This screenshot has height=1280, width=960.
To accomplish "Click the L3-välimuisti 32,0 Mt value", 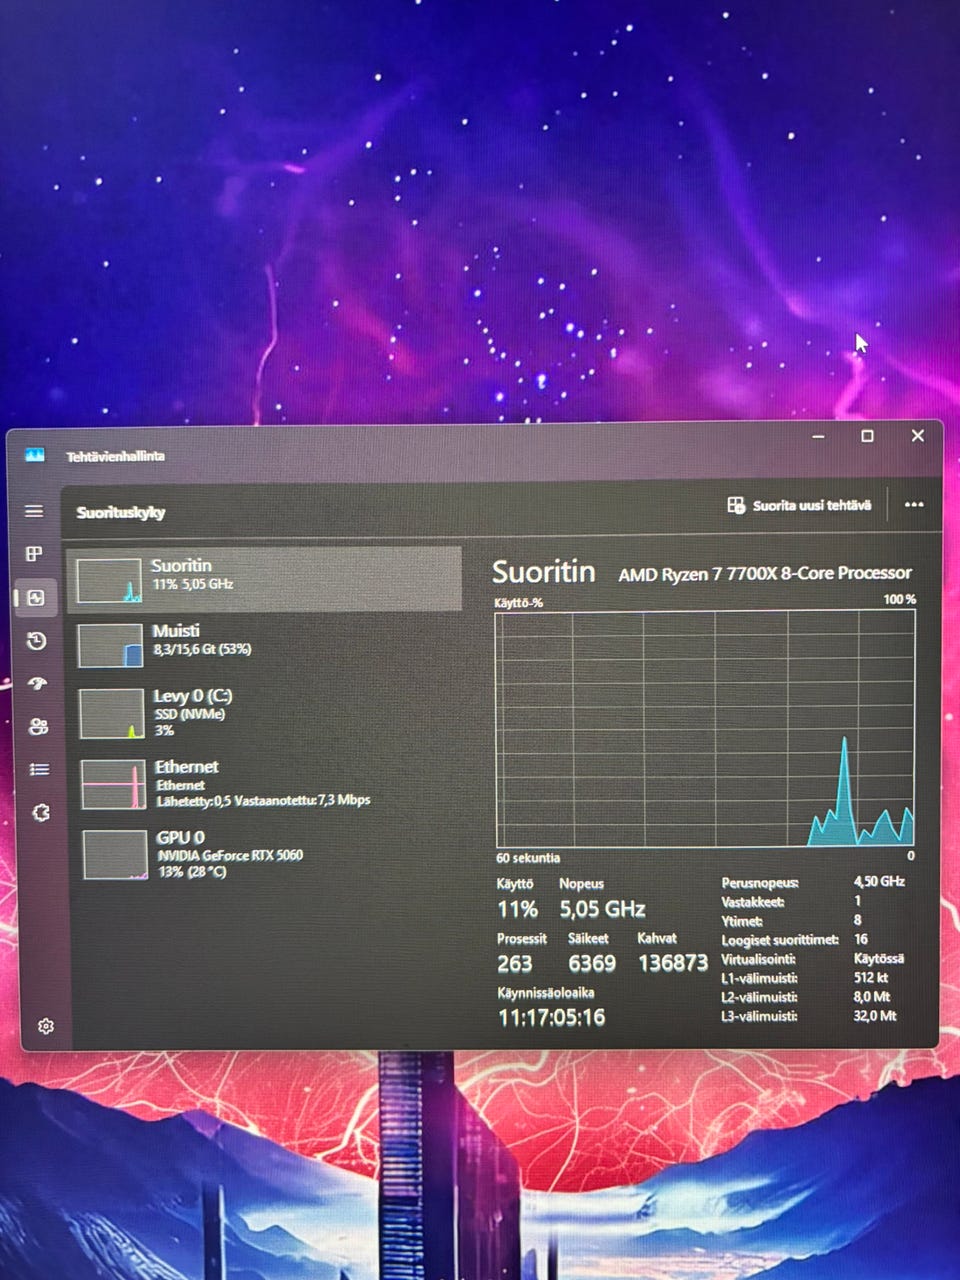I will [875, 1016].
